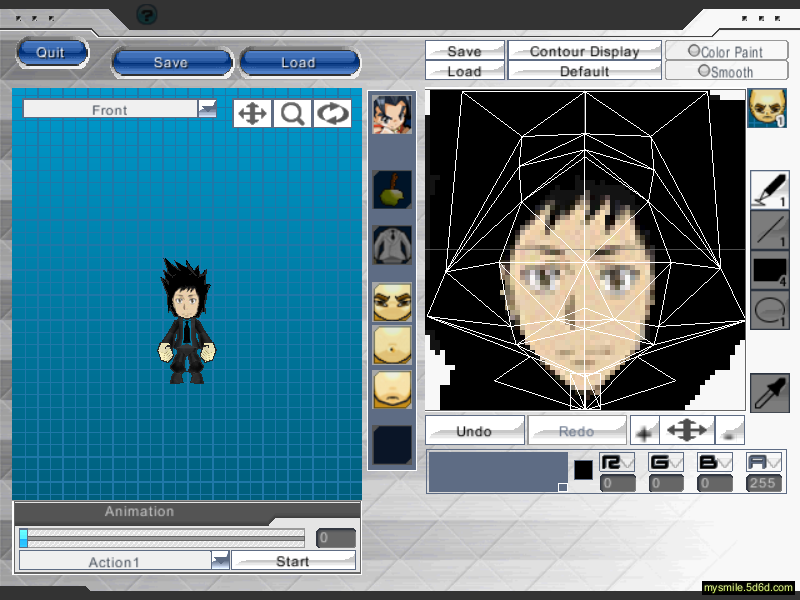Enable the Color Paint radio option
The width and height of the screenshot is (800, 600).
694,51
